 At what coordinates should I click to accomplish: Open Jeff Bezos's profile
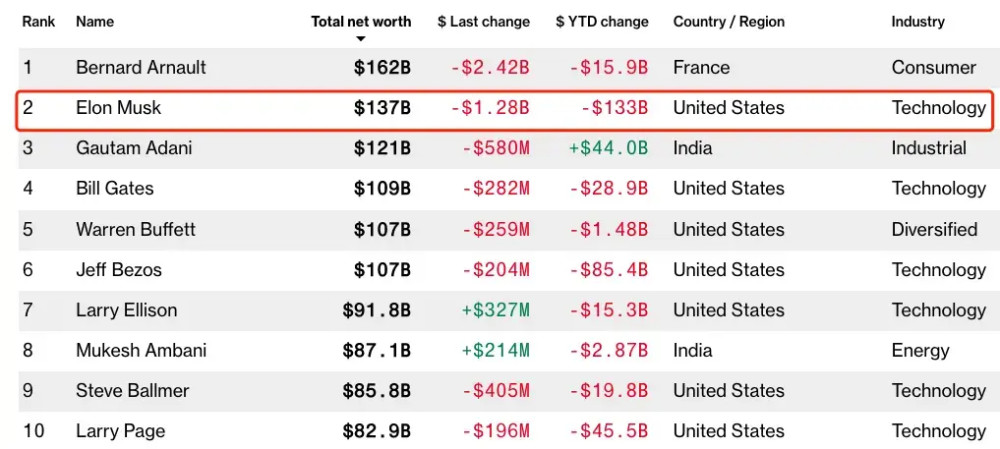pos(119,270)
